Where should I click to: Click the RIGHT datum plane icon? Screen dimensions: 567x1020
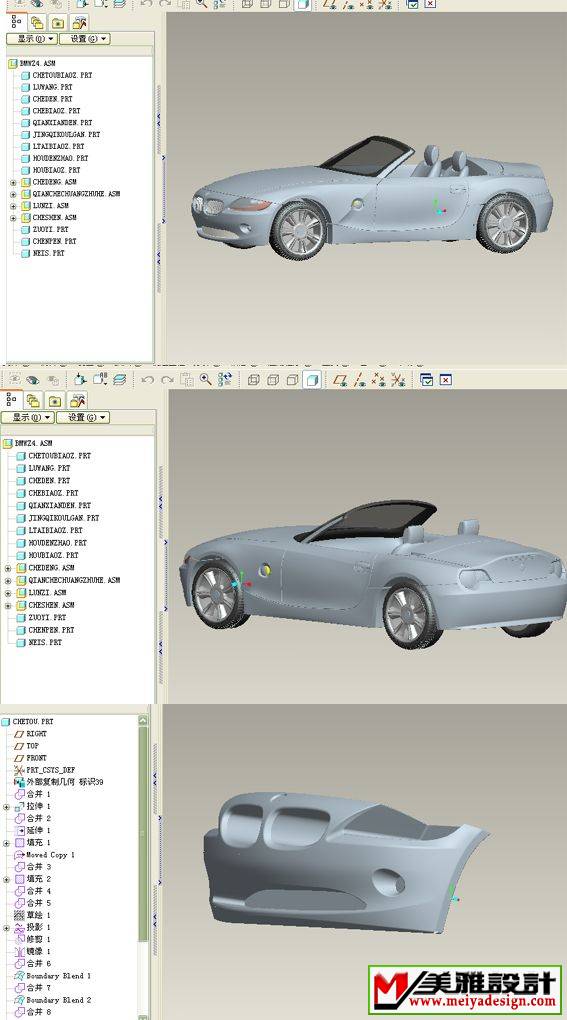[x=19, y=734]
